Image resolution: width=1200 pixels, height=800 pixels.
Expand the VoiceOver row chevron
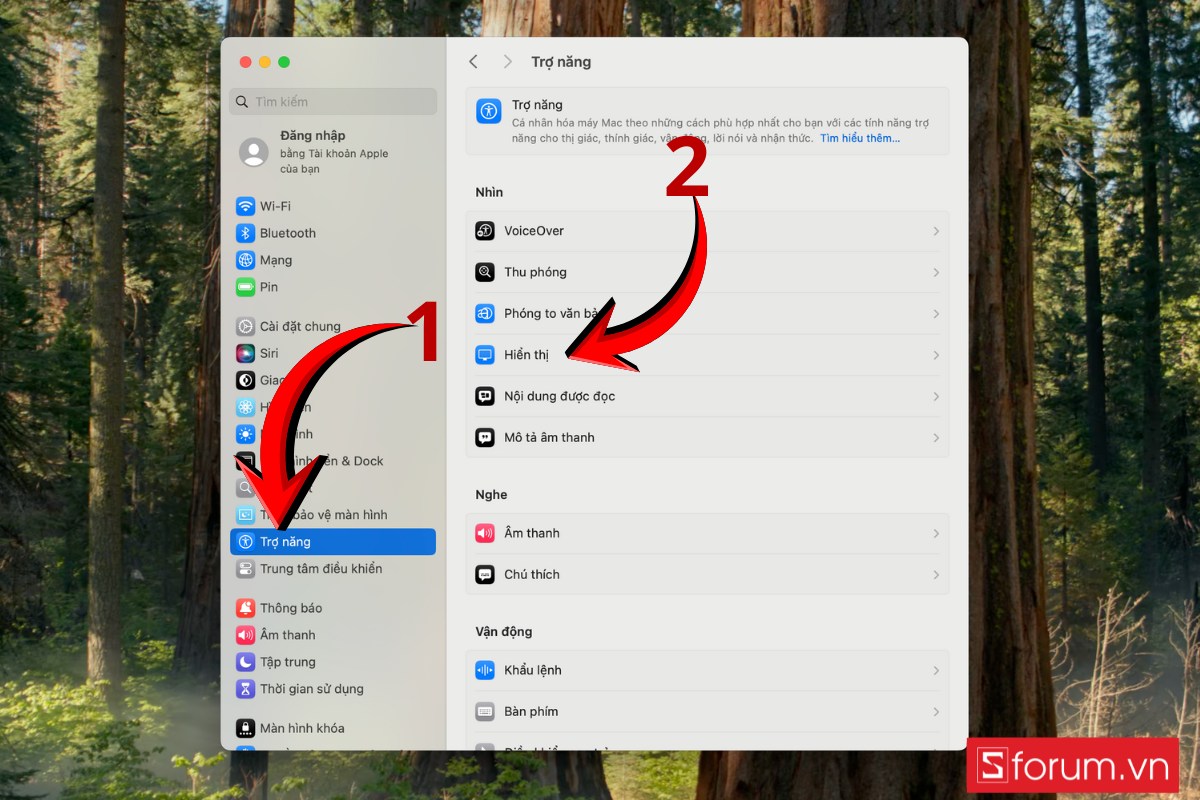[x=936, y=231]
